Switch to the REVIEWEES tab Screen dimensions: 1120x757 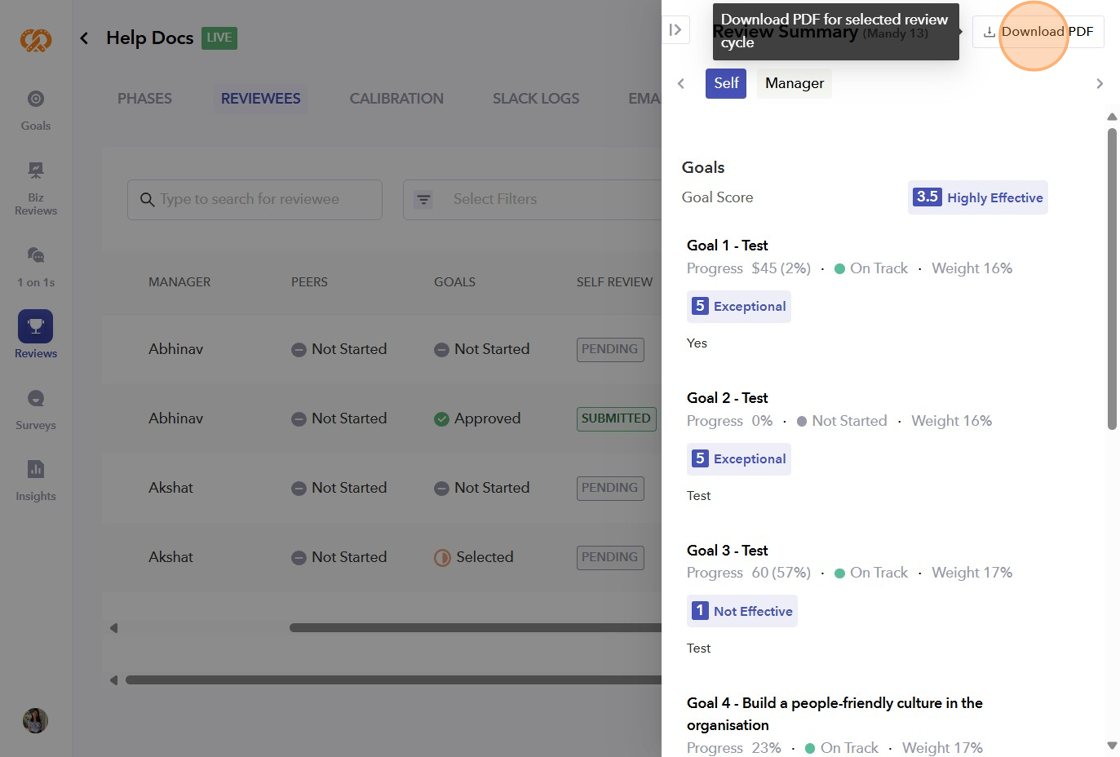point(261,99)
